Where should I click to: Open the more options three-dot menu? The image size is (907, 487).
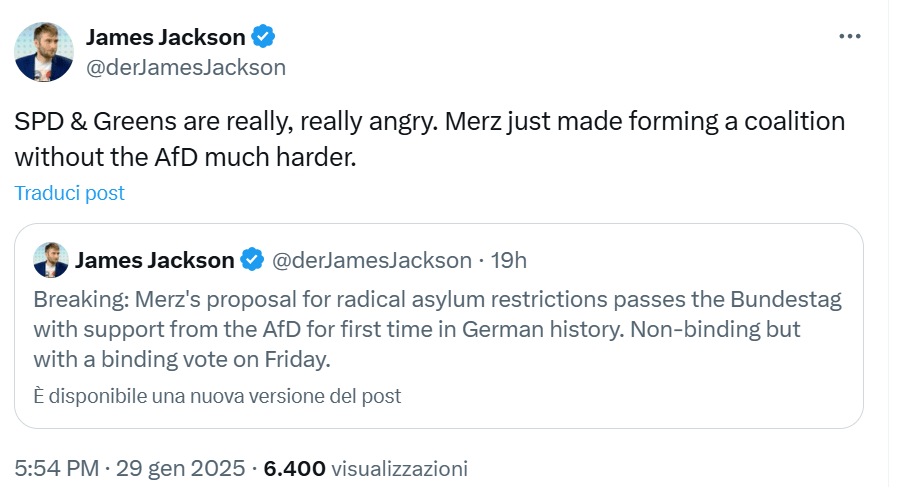pyautogui.click(x=849, y=37)
